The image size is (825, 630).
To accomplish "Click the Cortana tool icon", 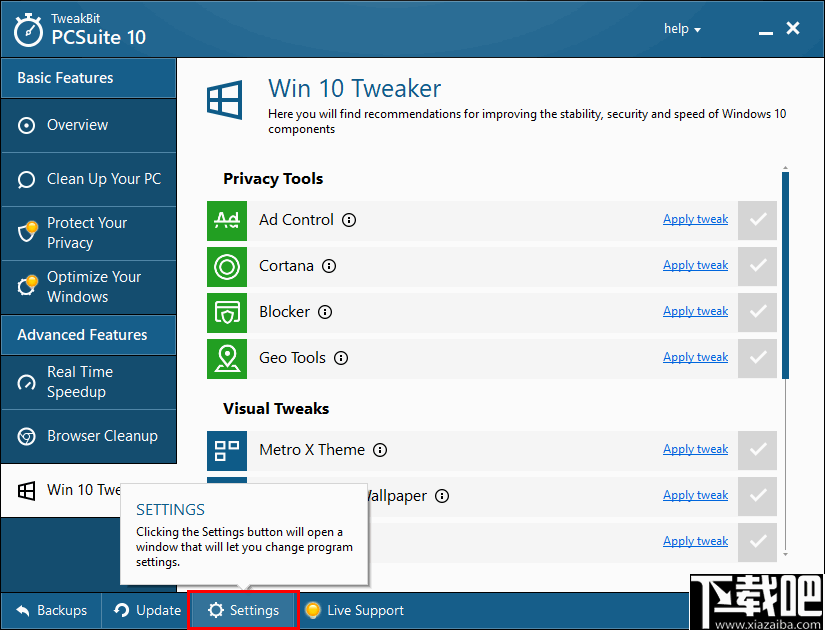I will coord(227,265).
